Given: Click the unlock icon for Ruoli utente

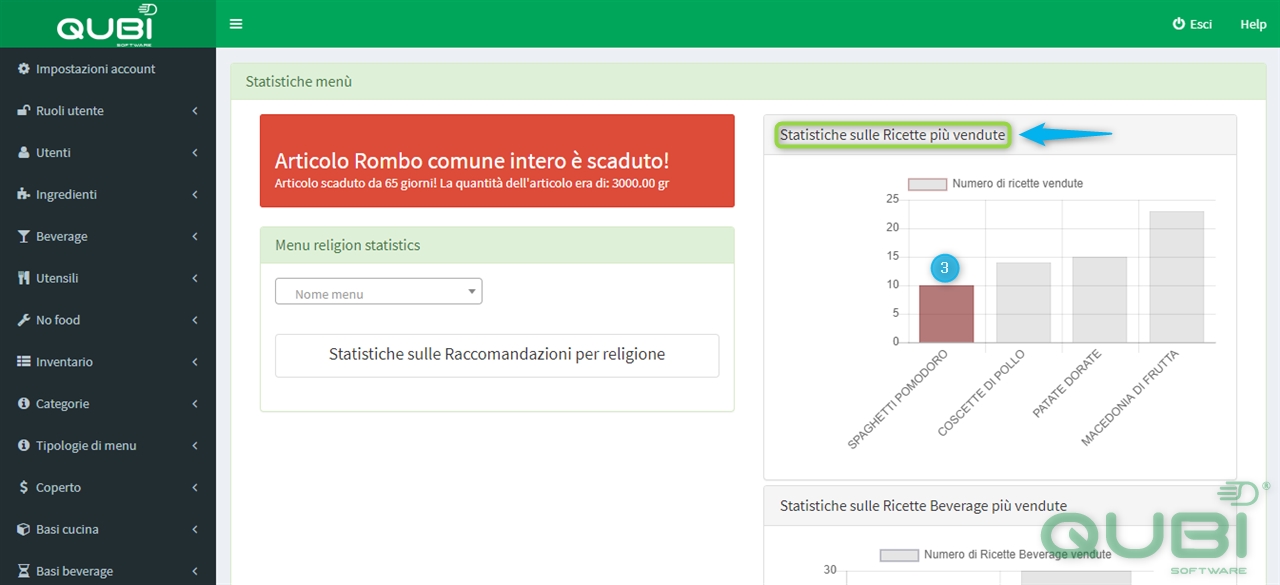Looking at the screenshot, I should [24, 111].
